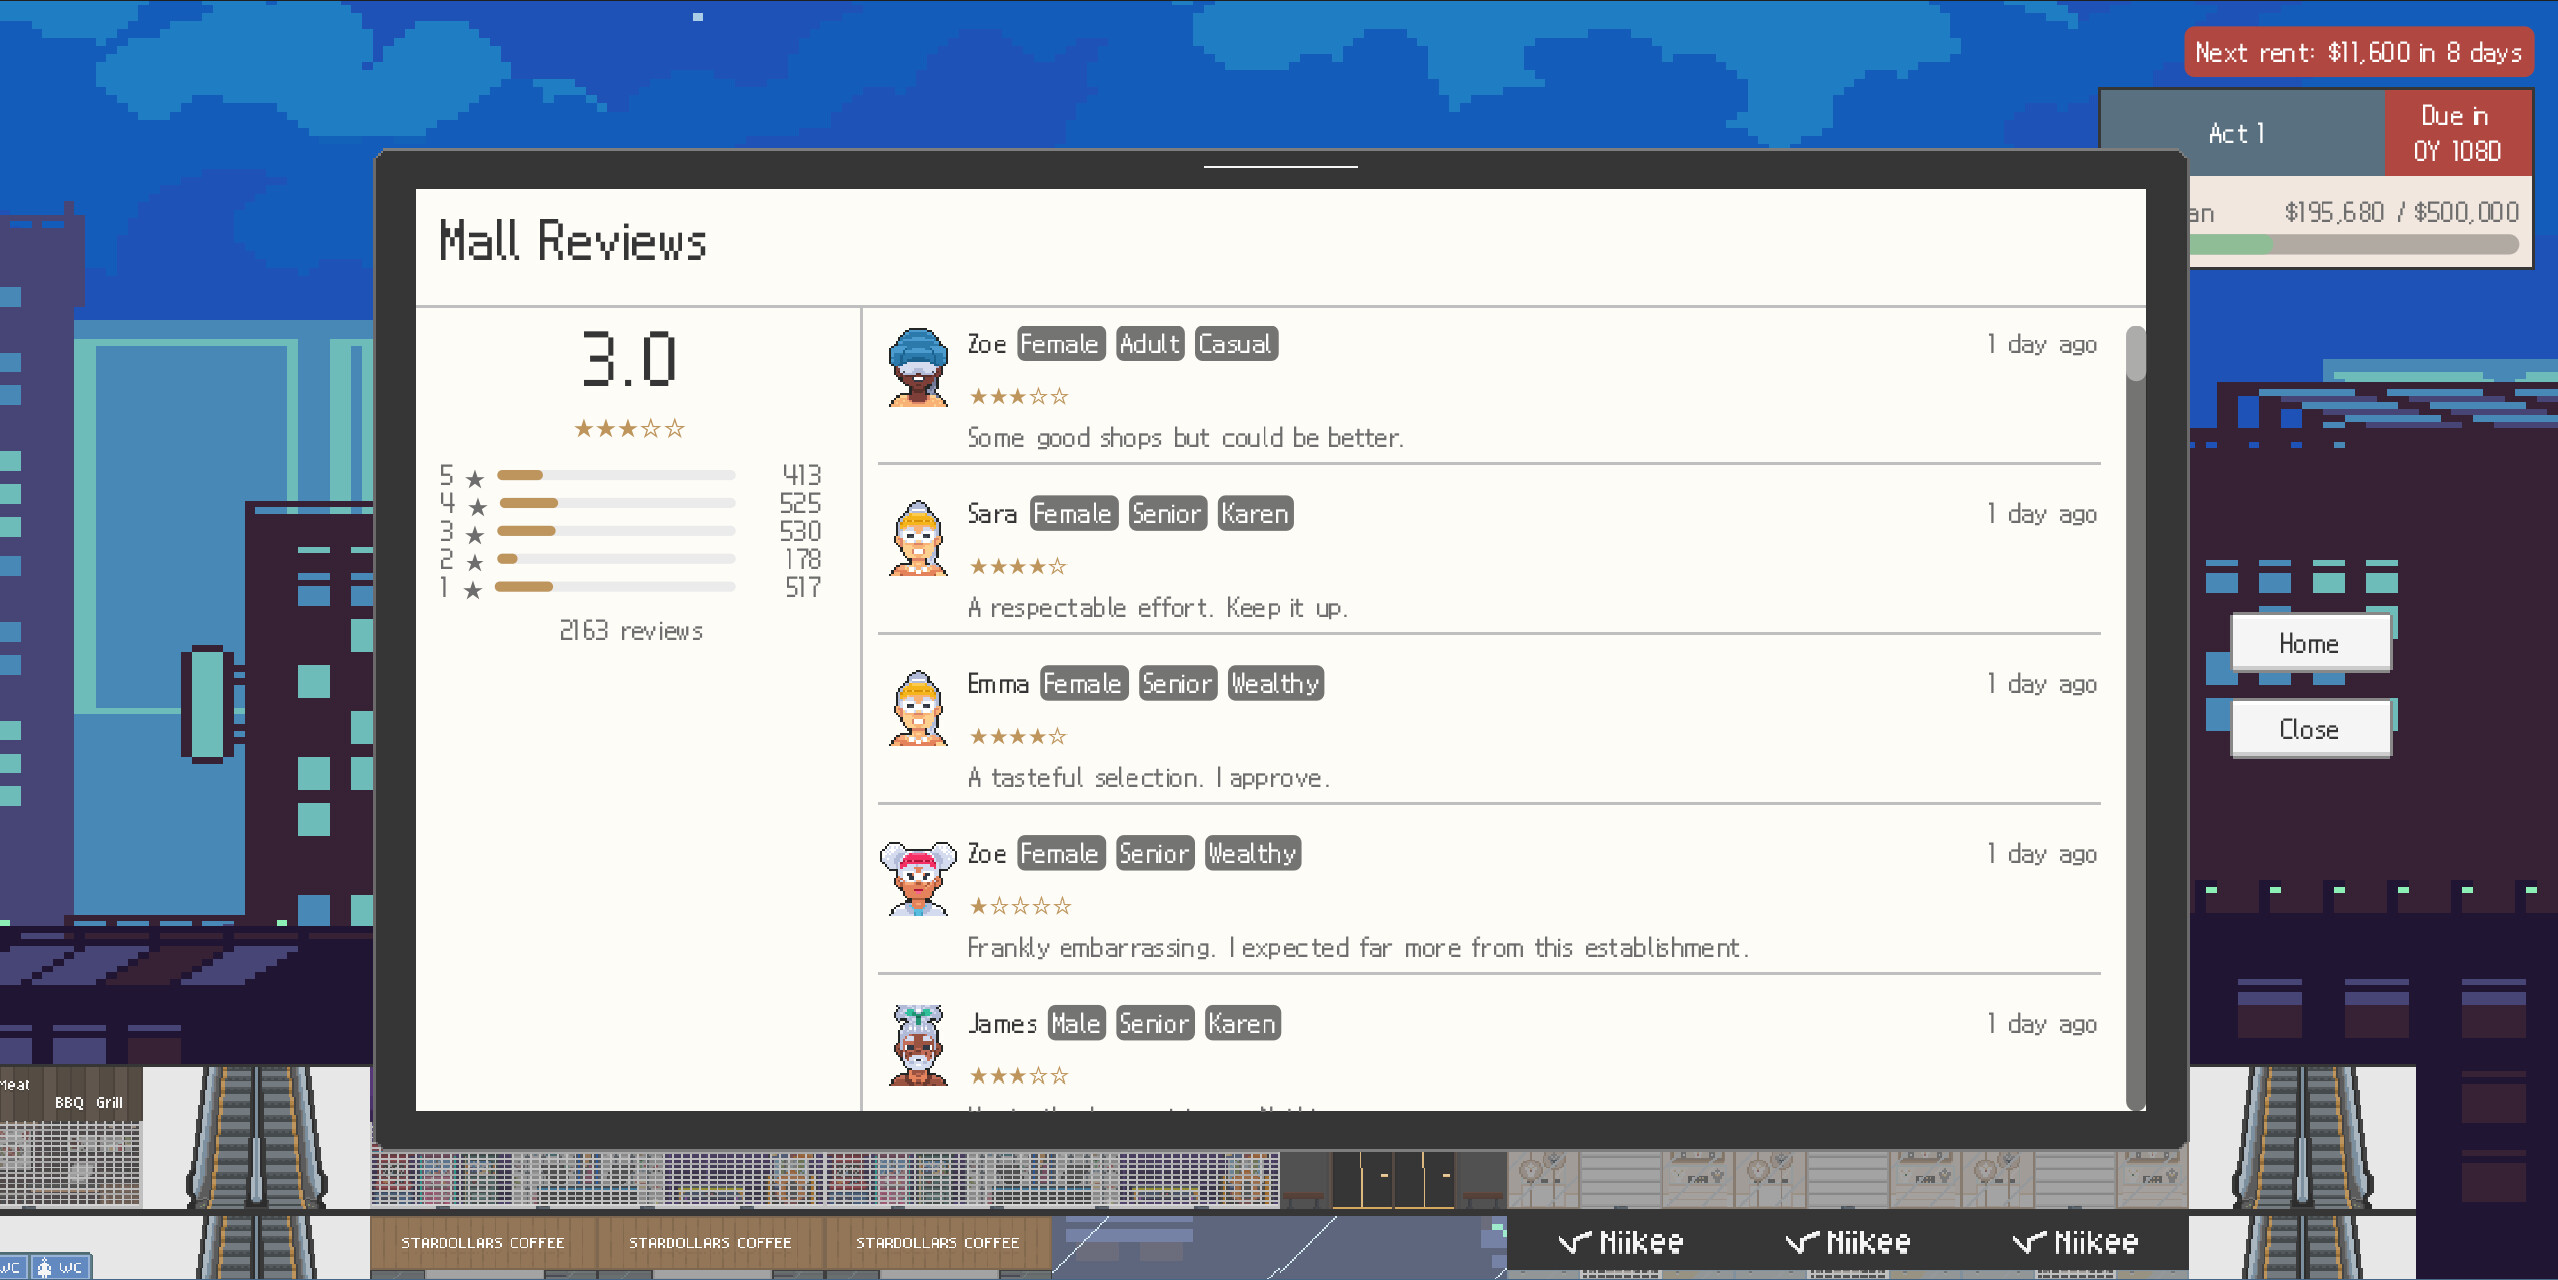Click Sara's four-star rating
This screenshot has width=2558, height=1280.
[x=1018, y=567]
